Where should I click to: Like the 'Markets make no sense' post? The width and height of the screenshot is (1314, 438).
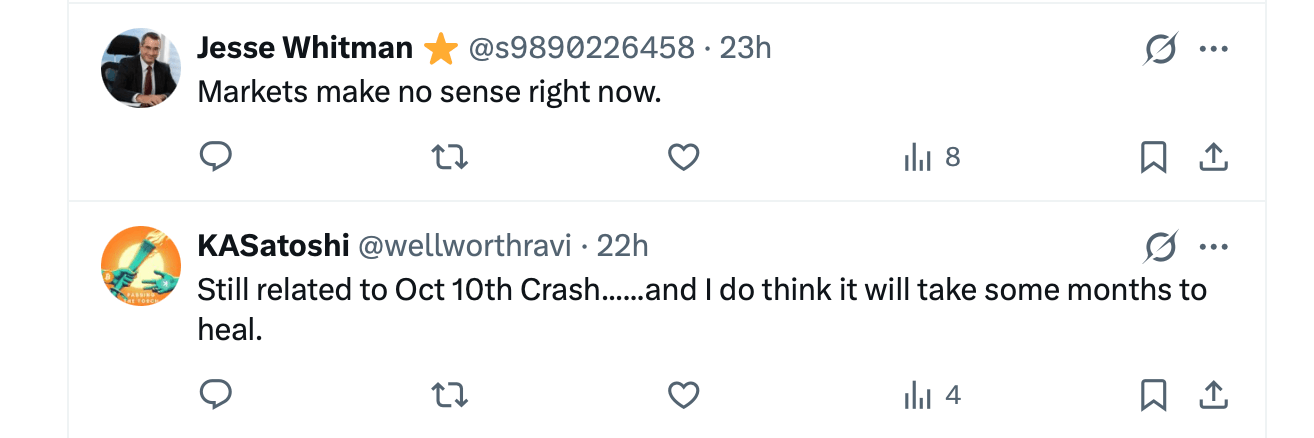(x=683, y=157)
